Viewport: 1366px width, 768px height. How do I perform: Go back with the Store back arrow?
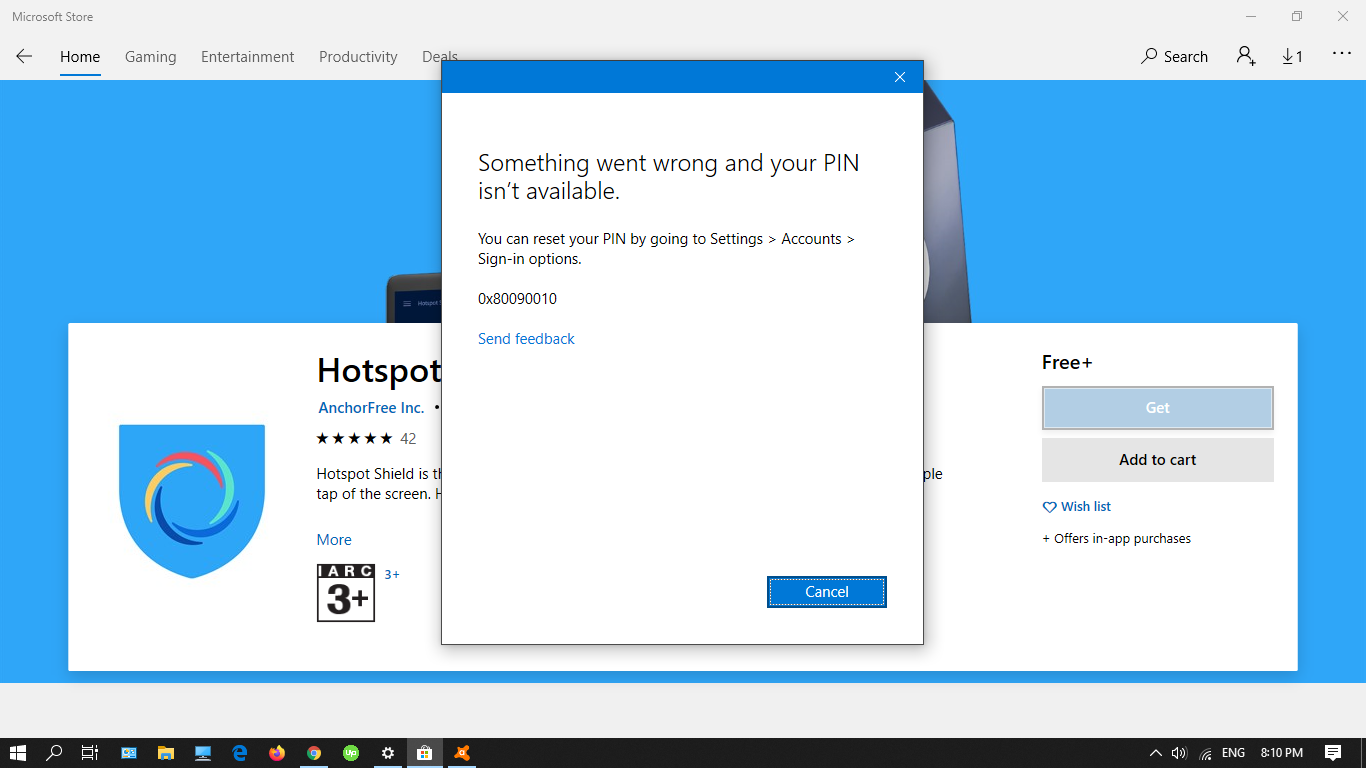[24, 56]
